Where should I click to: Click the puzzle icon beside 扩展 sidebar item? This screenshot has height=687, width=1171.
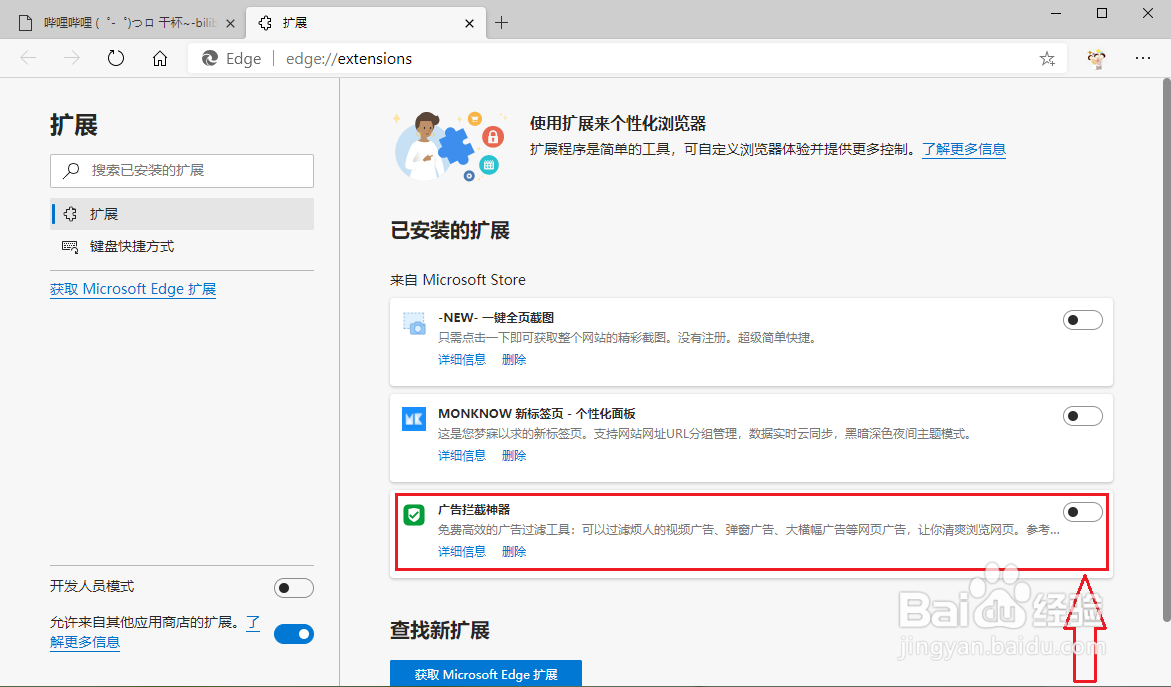(x=69, y=213)
